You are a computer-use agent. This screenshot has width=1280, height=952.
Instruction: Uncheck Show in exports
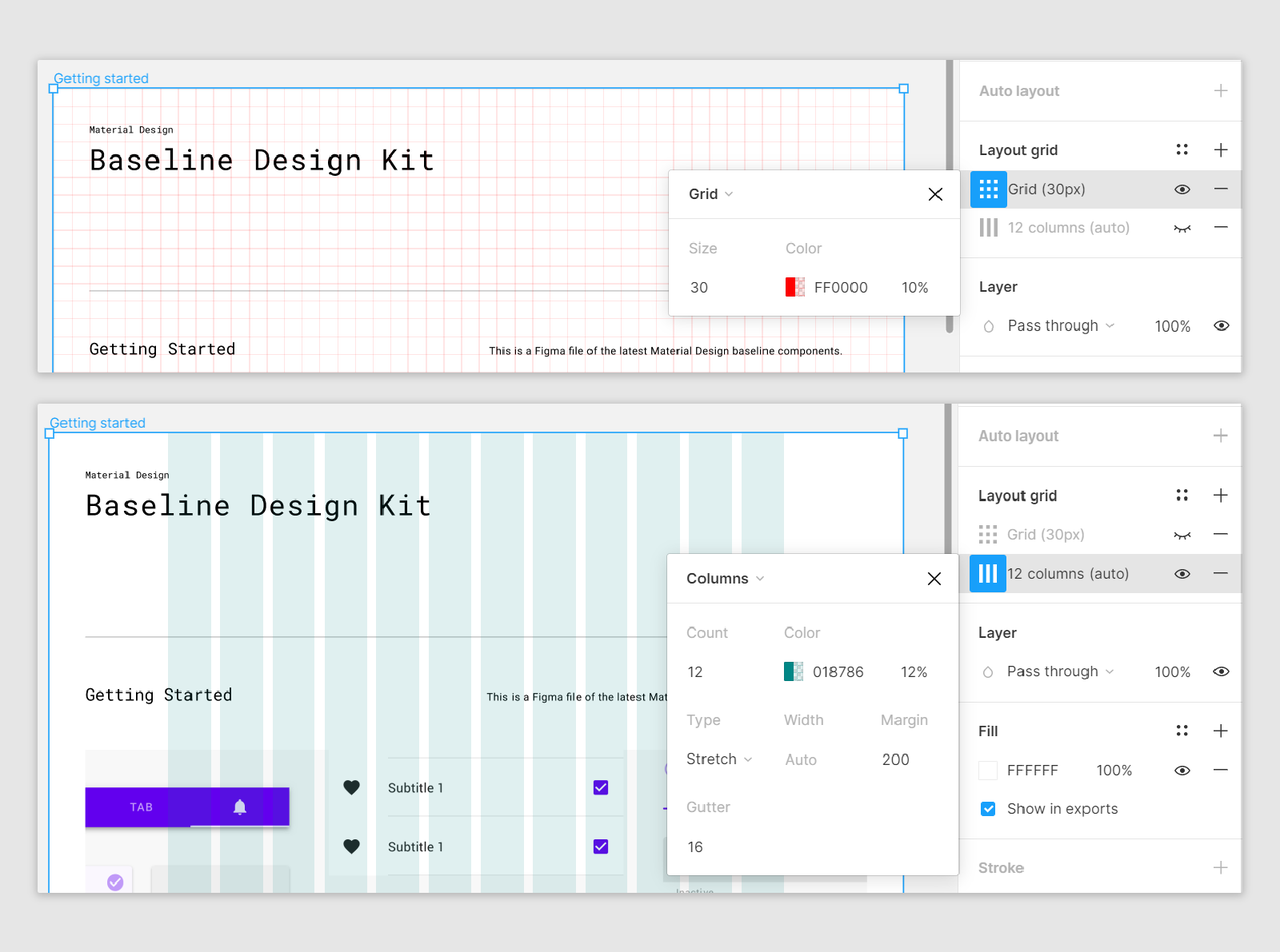pos(988,809)
